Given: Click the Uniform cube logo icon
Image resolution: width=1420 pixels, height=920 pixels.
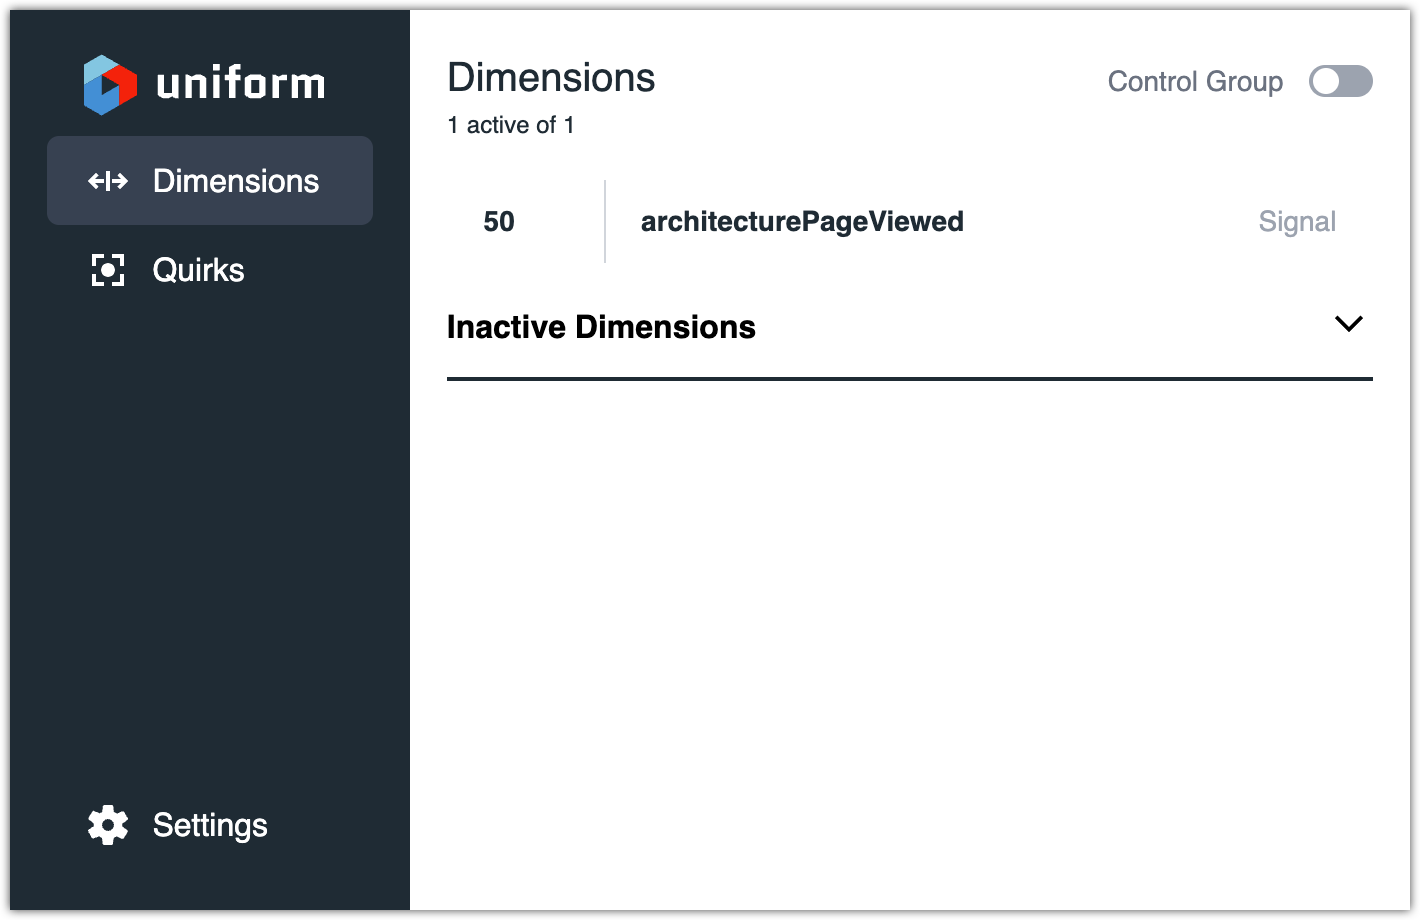Looking at the screenshot, I should pos(110,85).
